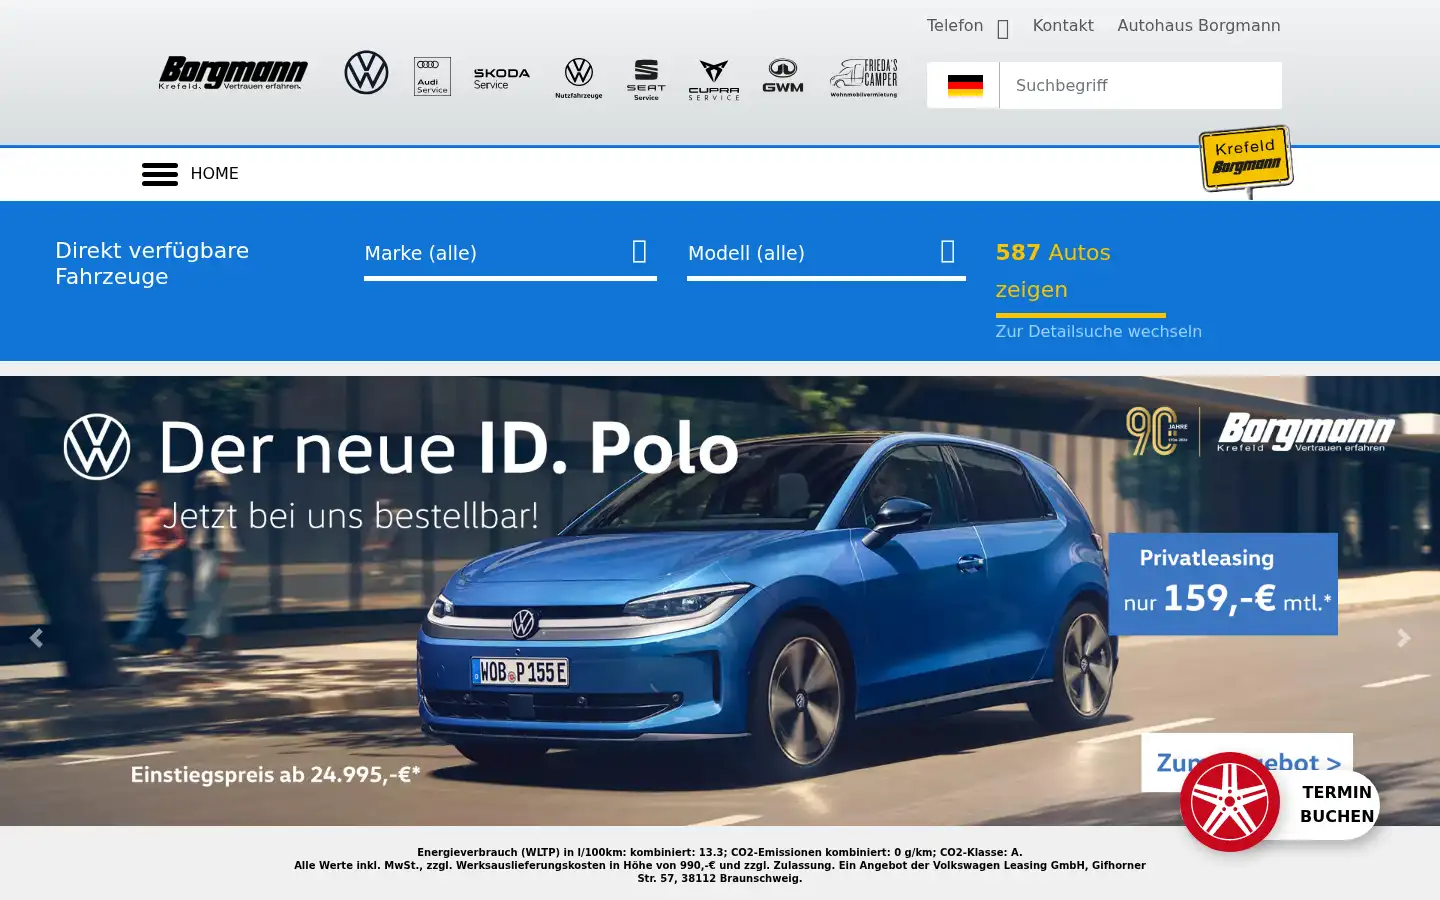1440x900 pixels.
Task: Show next slide with right arrow
Action: [1404, 638]
